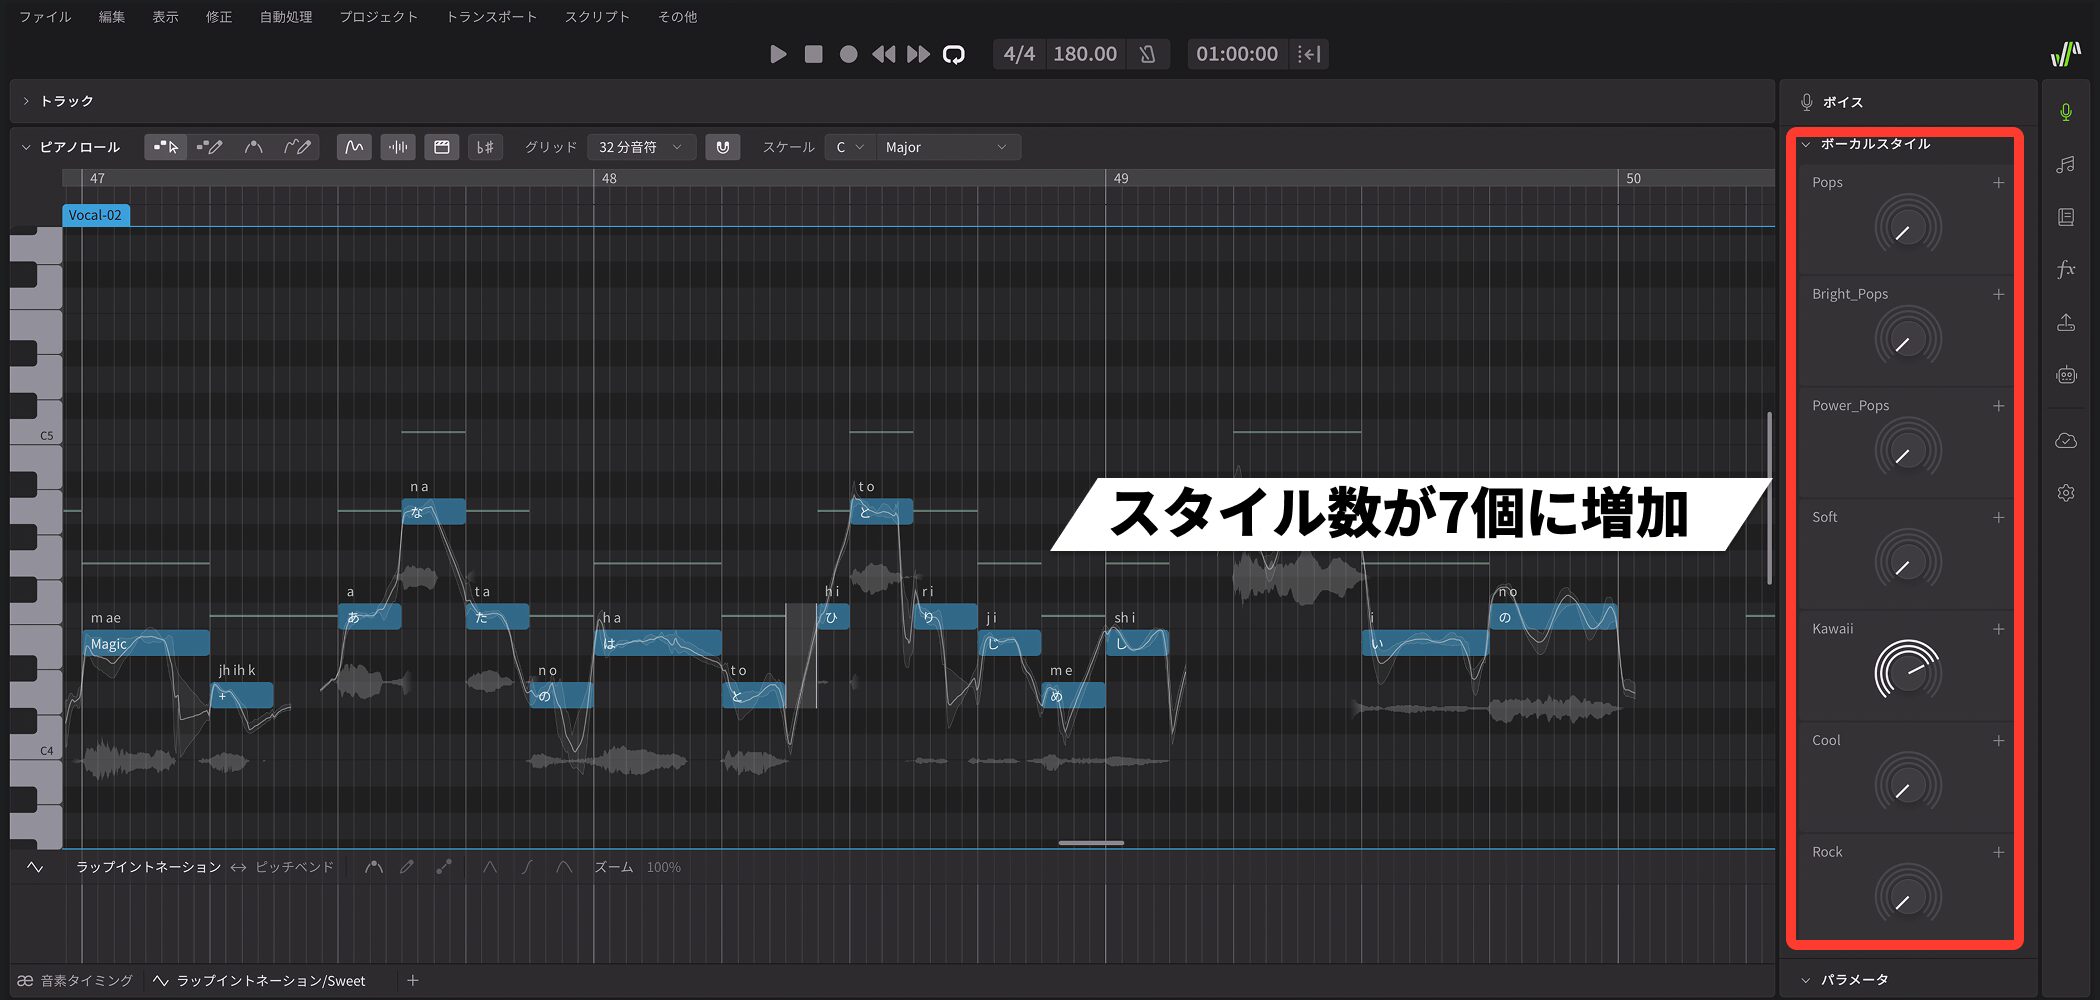The image size is (2100, 1000).
Task: Open the Major scale type dropdown
Action: [945, 147]
